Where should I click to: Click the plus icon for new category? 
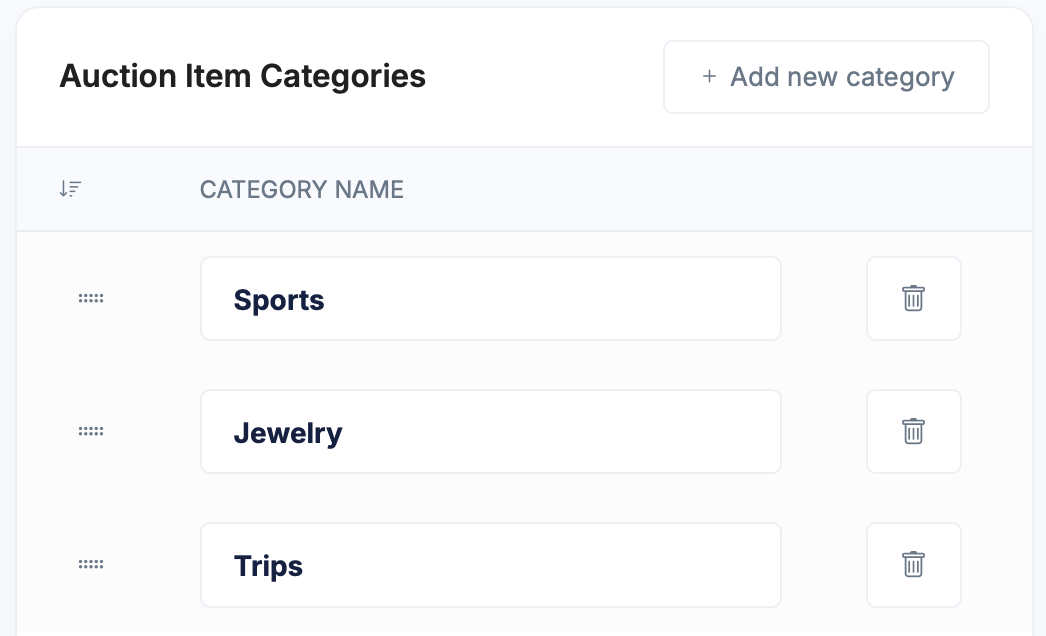(709, 77)
